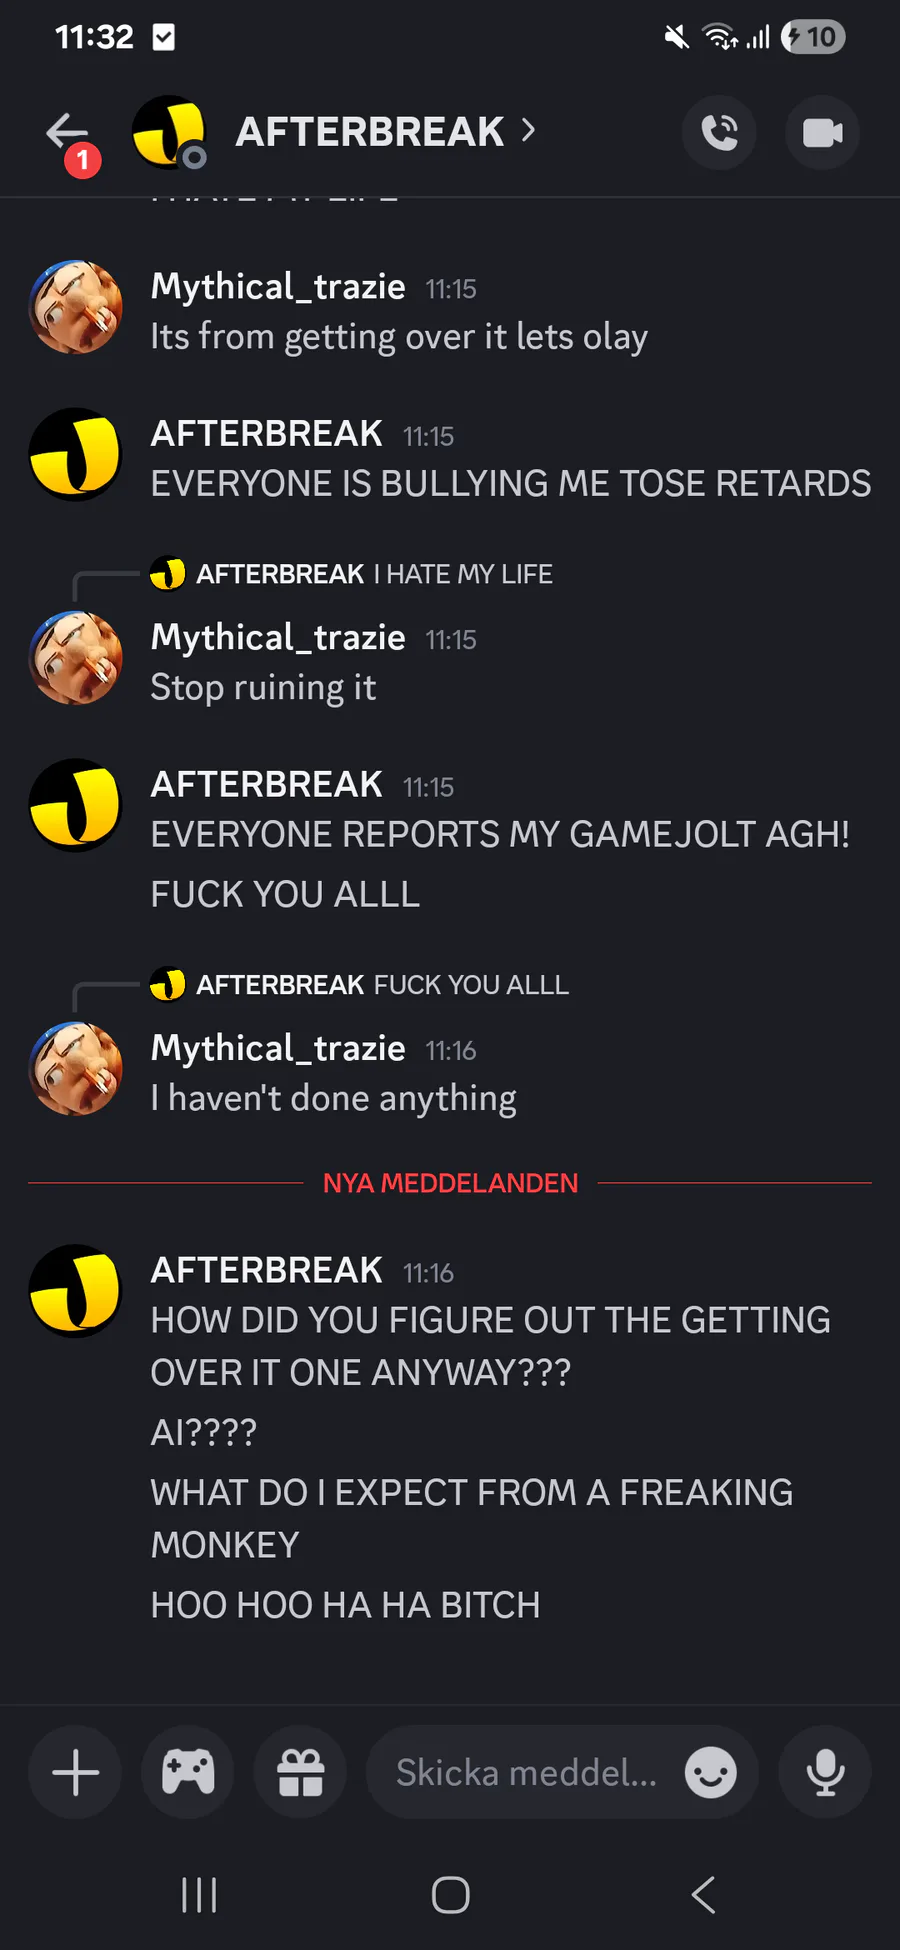This screenshot has height=1950, width=900.
Task: Click in the Skicka meddelande input field
Action: click(527, 1773)
